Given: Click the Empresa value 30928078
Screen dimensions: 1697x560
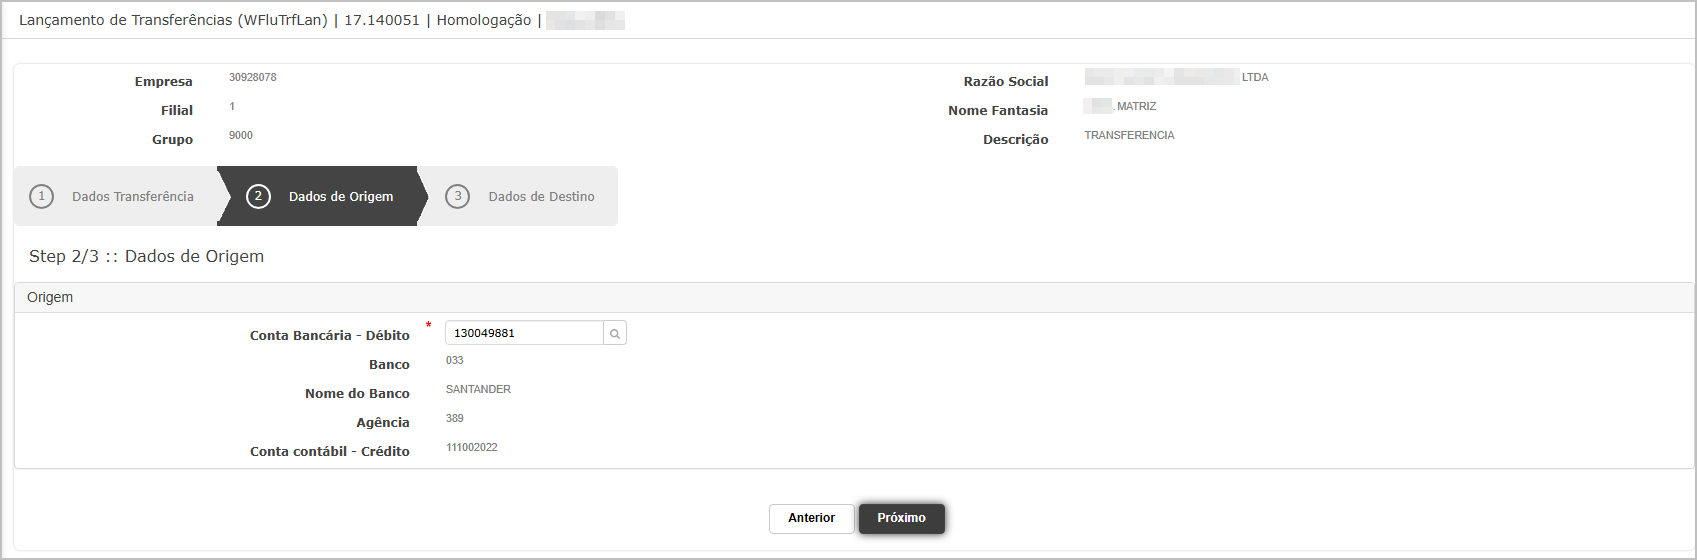Looking at the screenshot, I should tap(253, 77).
